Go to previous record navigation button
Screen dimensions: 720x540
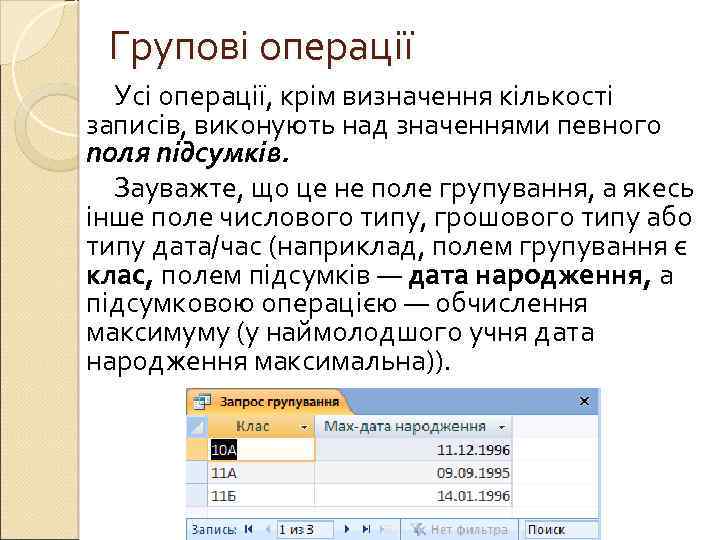[268, 529]
